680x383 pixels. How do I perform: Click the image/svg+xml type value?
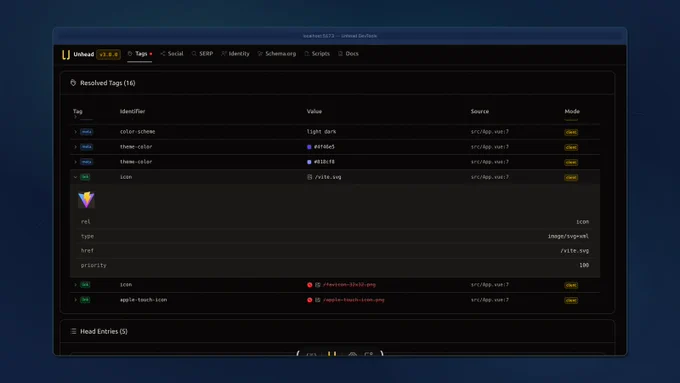coord(568,236)
